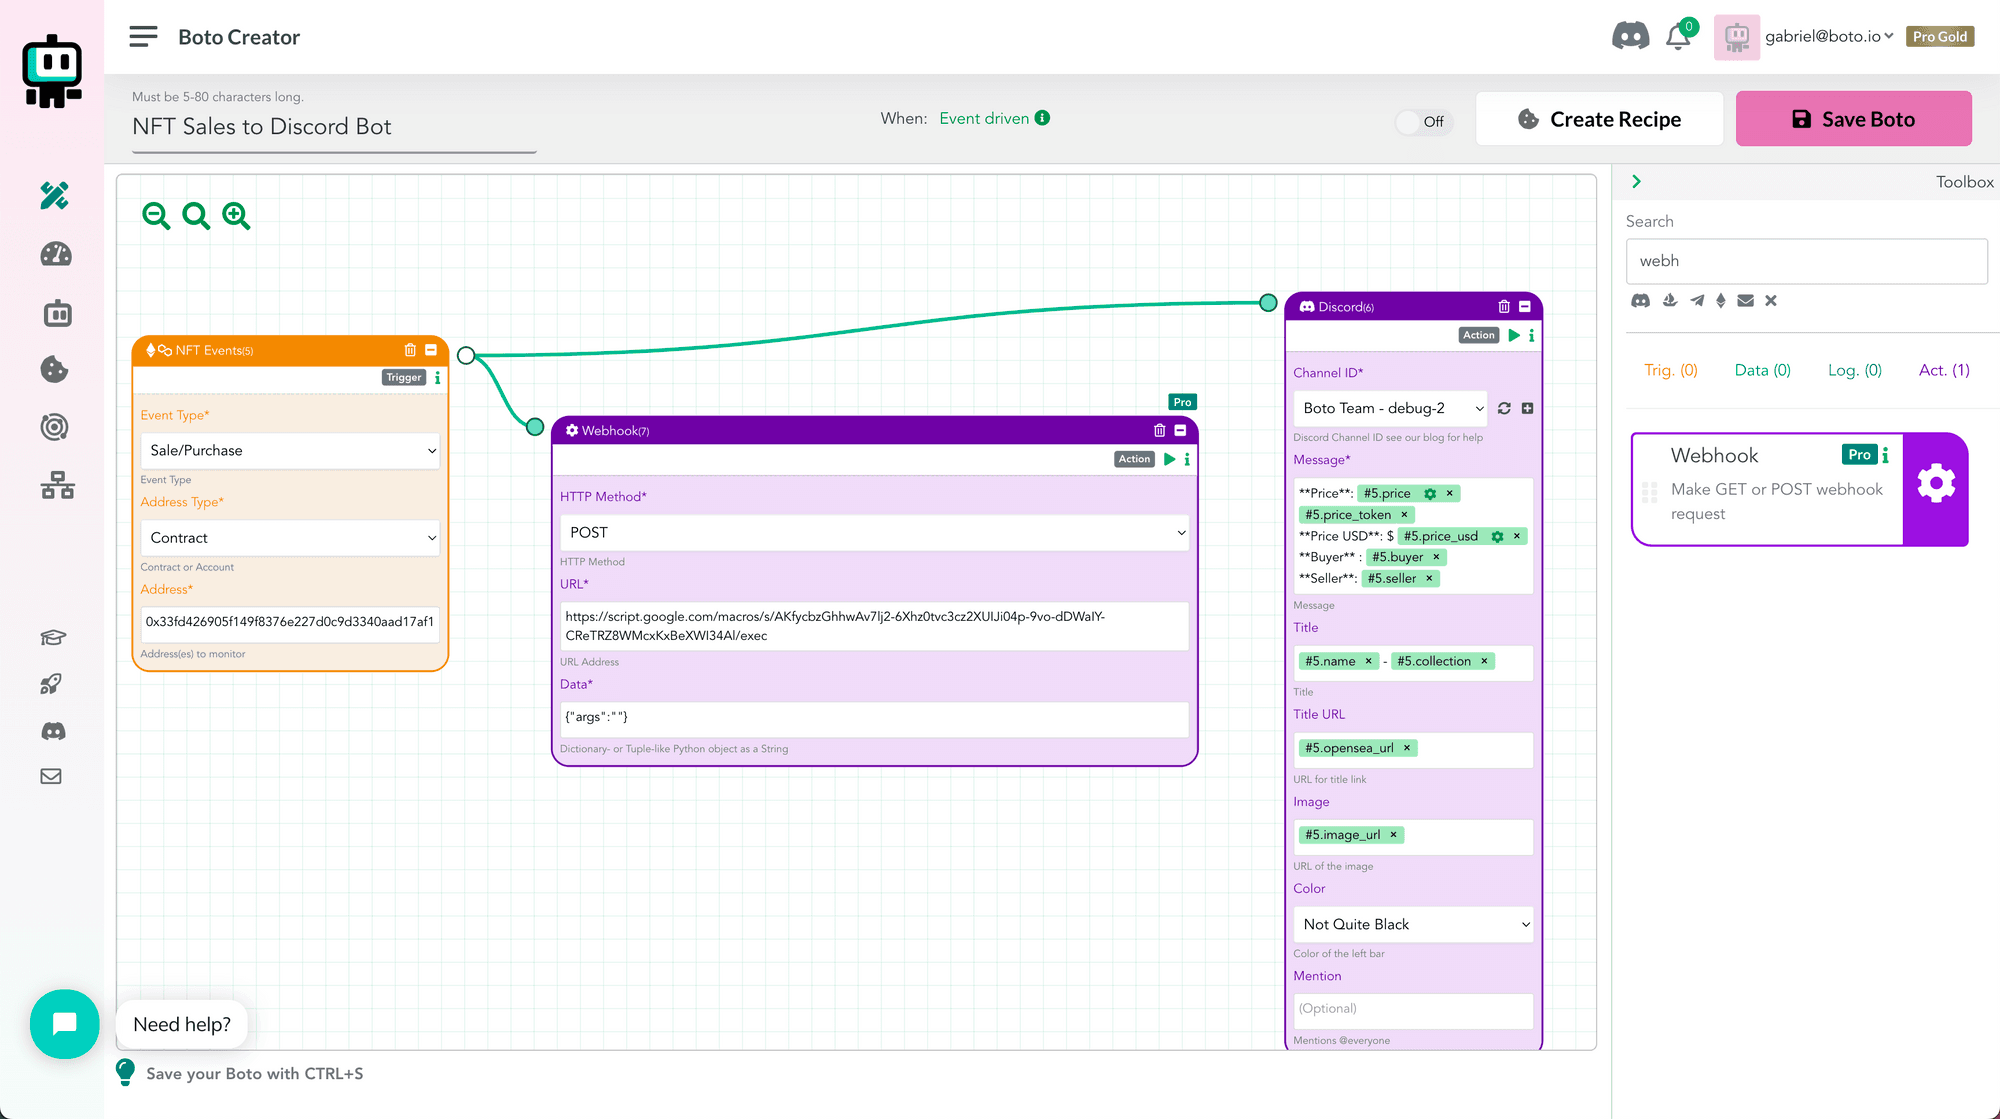Image resolution: width=2000 pixels, height=1119 pixels.
Task: Collapse the Toolbox panel chevron
Action: pyautogui.click(x=1636, y=182)
